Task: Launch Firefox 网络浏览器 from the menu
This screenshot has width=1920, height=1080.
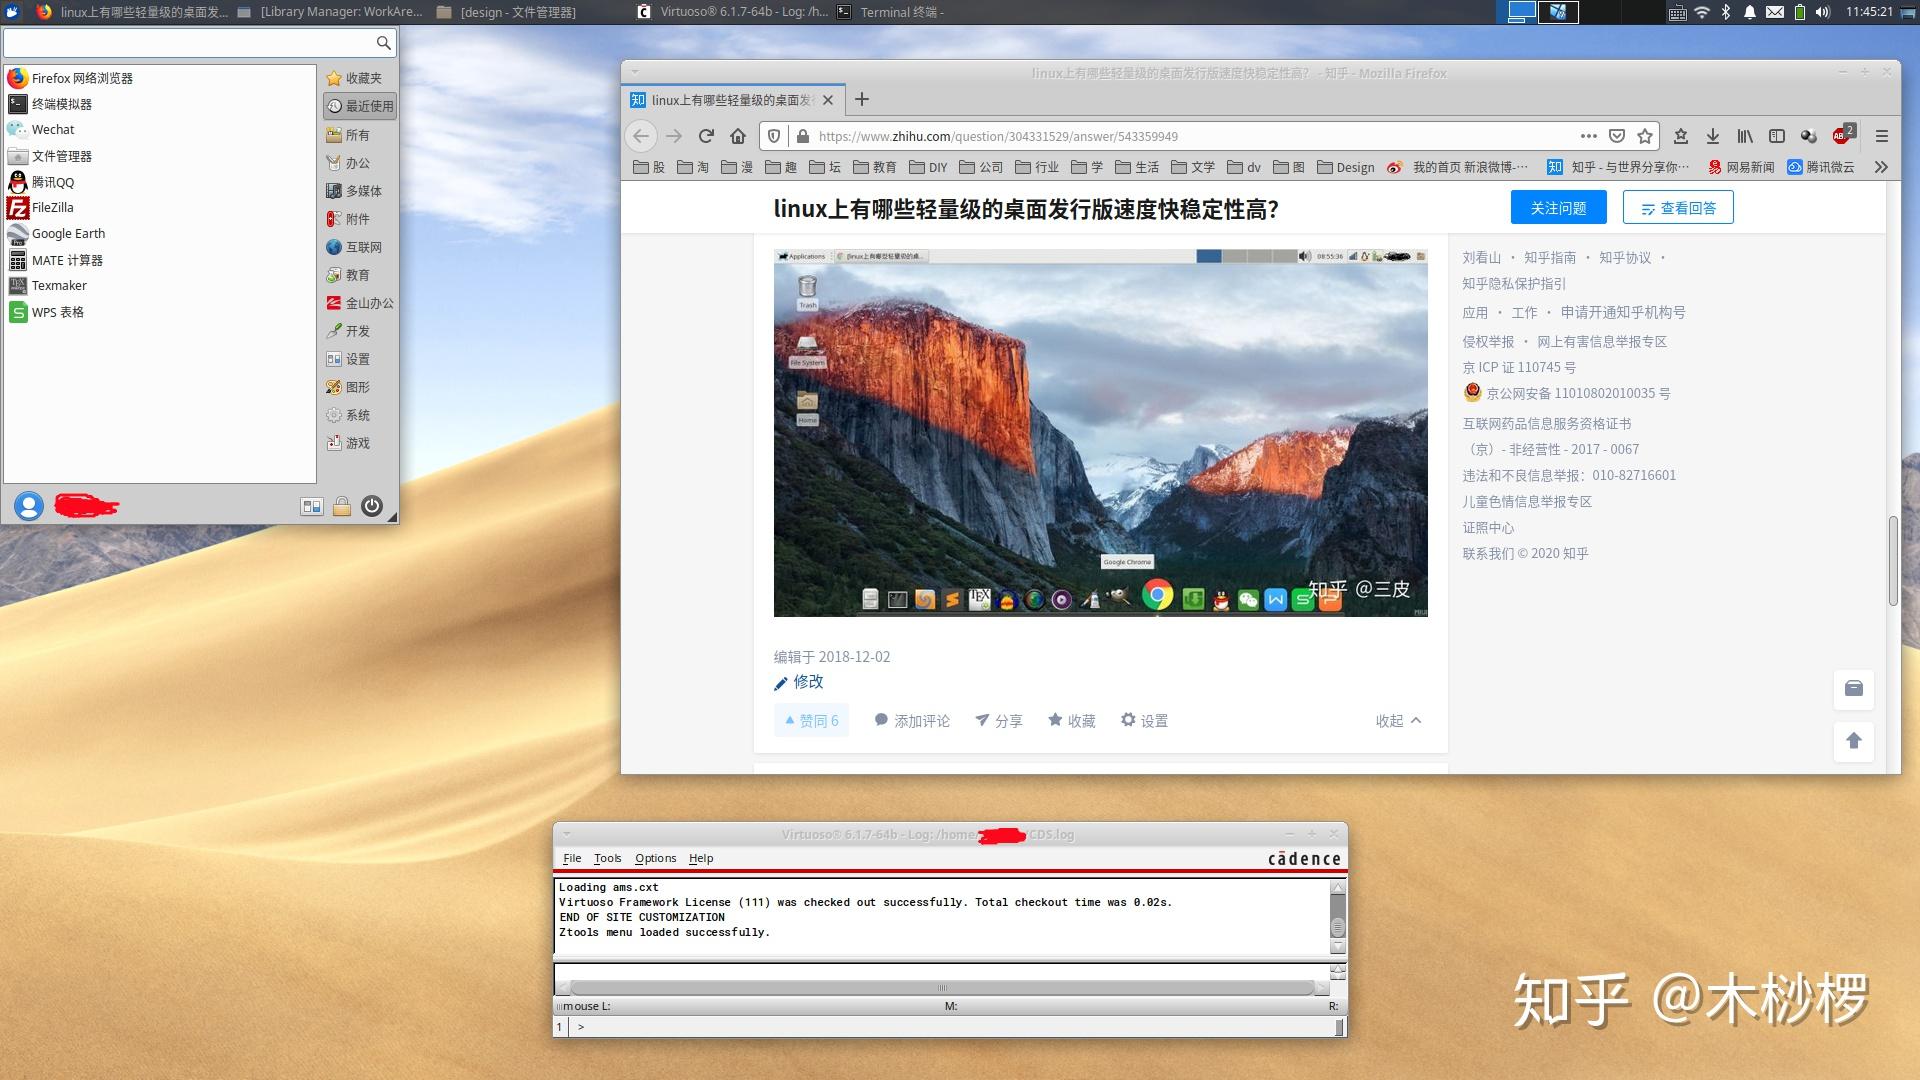Action: click(70, 78)
